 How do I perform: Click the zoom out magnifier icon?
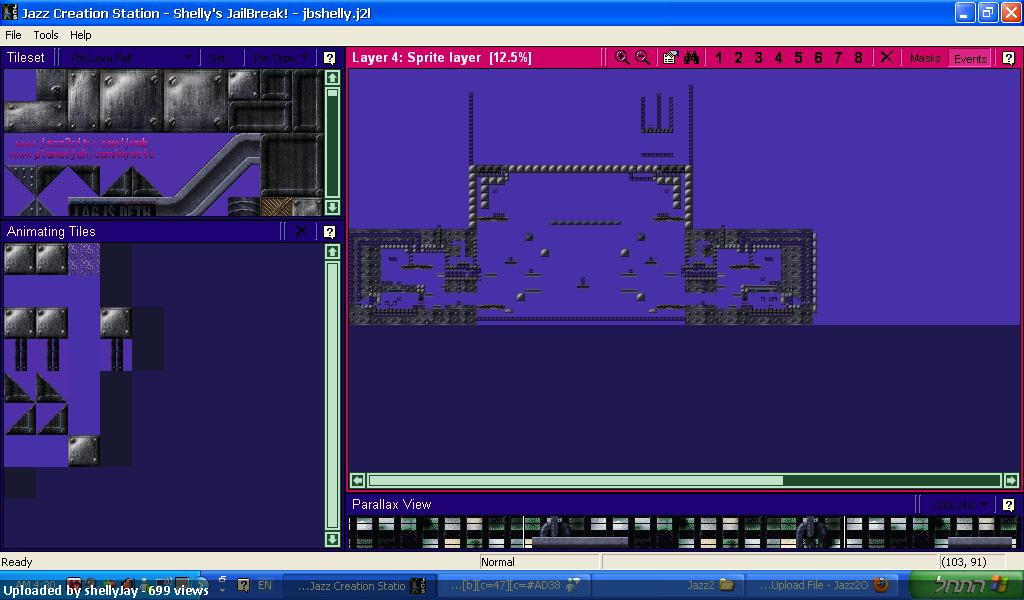643,57
